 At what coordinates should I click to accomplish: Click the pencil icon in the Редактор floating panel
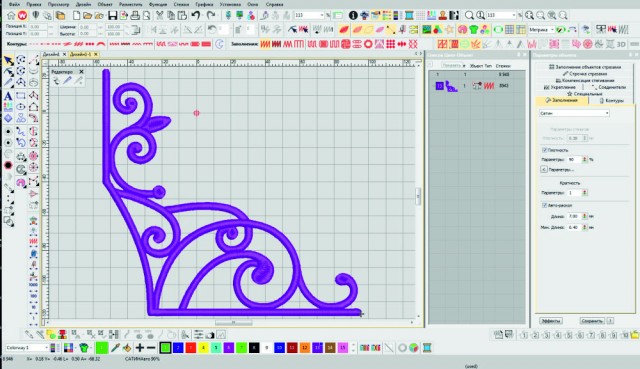tap(67, 80)
